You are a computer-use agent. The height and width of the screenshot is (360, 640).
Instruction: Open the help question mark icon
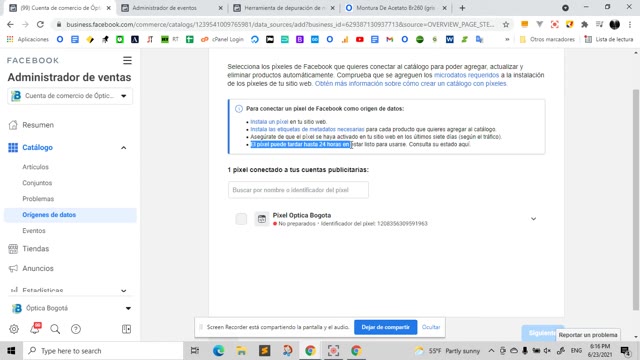pyautogui.click(x=76, y=329)
